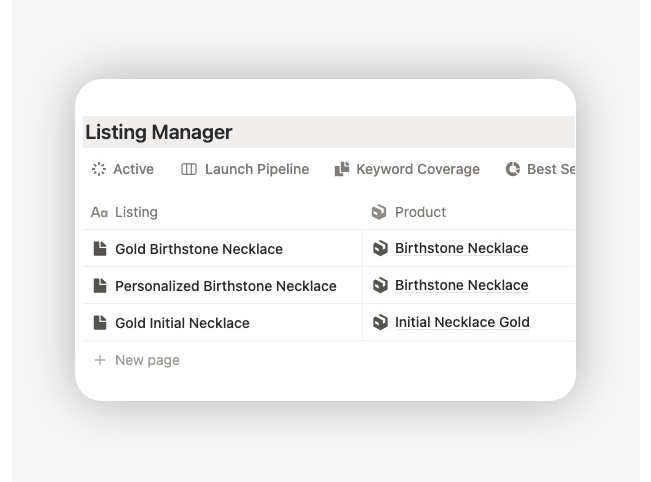This screenshot has width=651, height=482.
Task: Click the Product column header
Action: 409,212
